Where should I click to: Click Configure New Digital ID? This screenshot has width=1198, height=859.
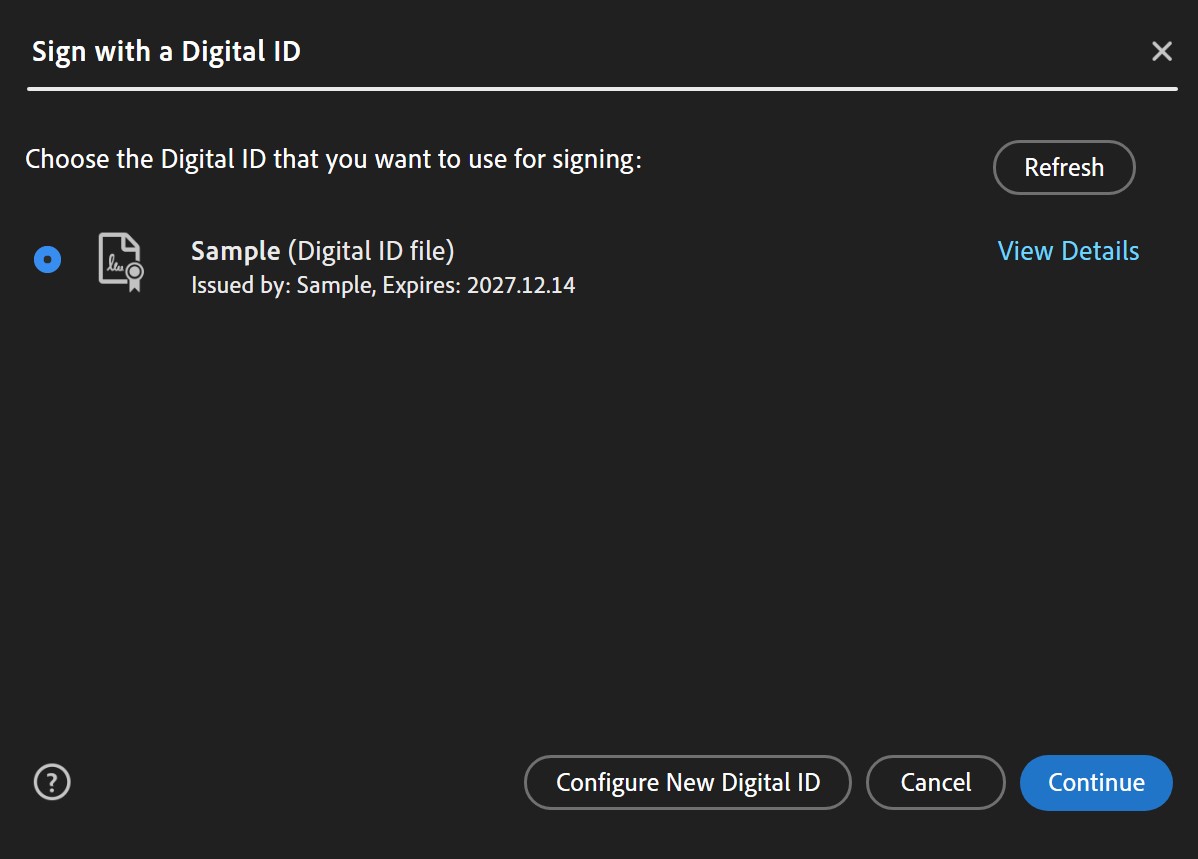tap(687, 782)
